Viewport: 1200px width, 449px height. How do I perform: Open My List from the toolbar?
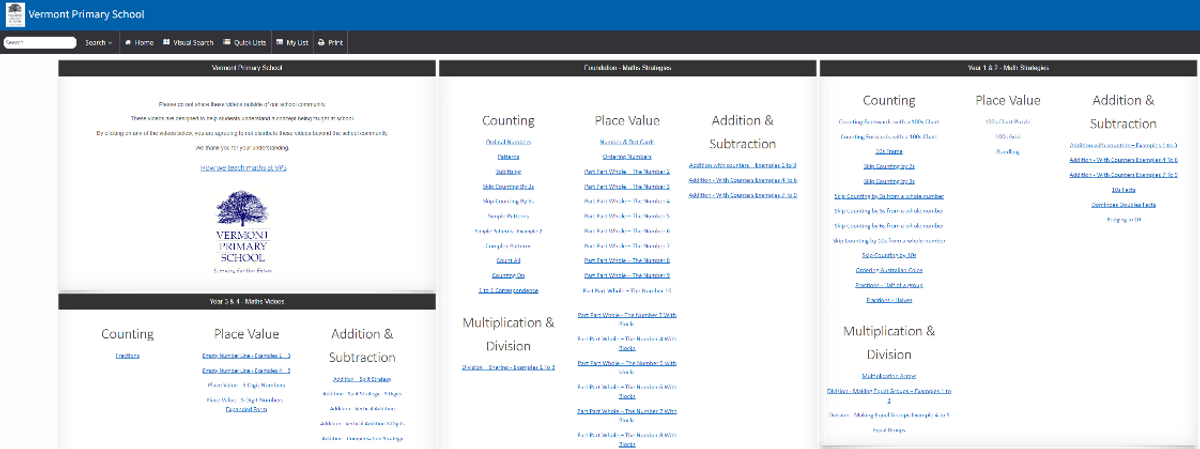[x=292, y=43]
